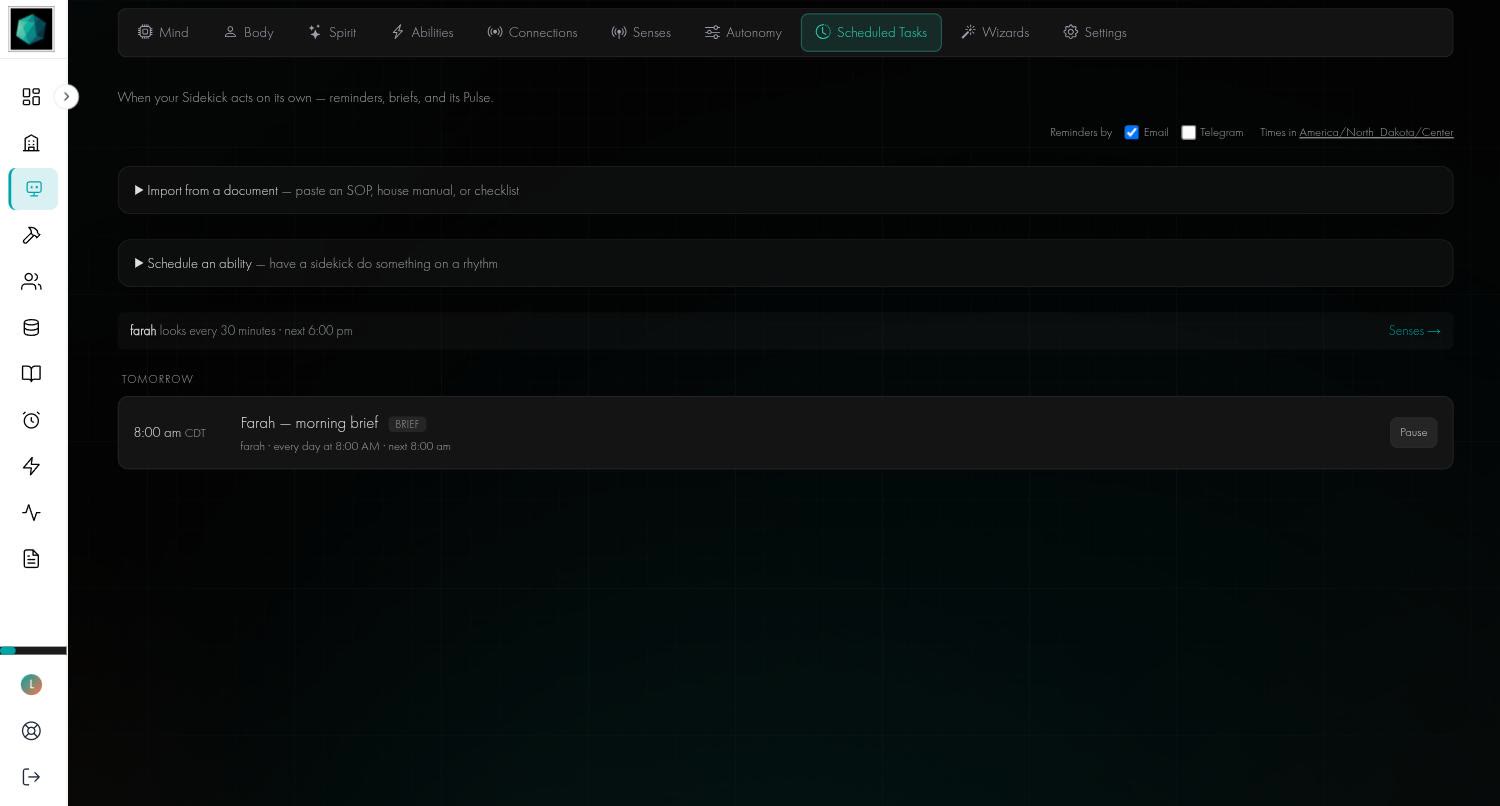Expand Import from a document section

click(x=785, y=190)
